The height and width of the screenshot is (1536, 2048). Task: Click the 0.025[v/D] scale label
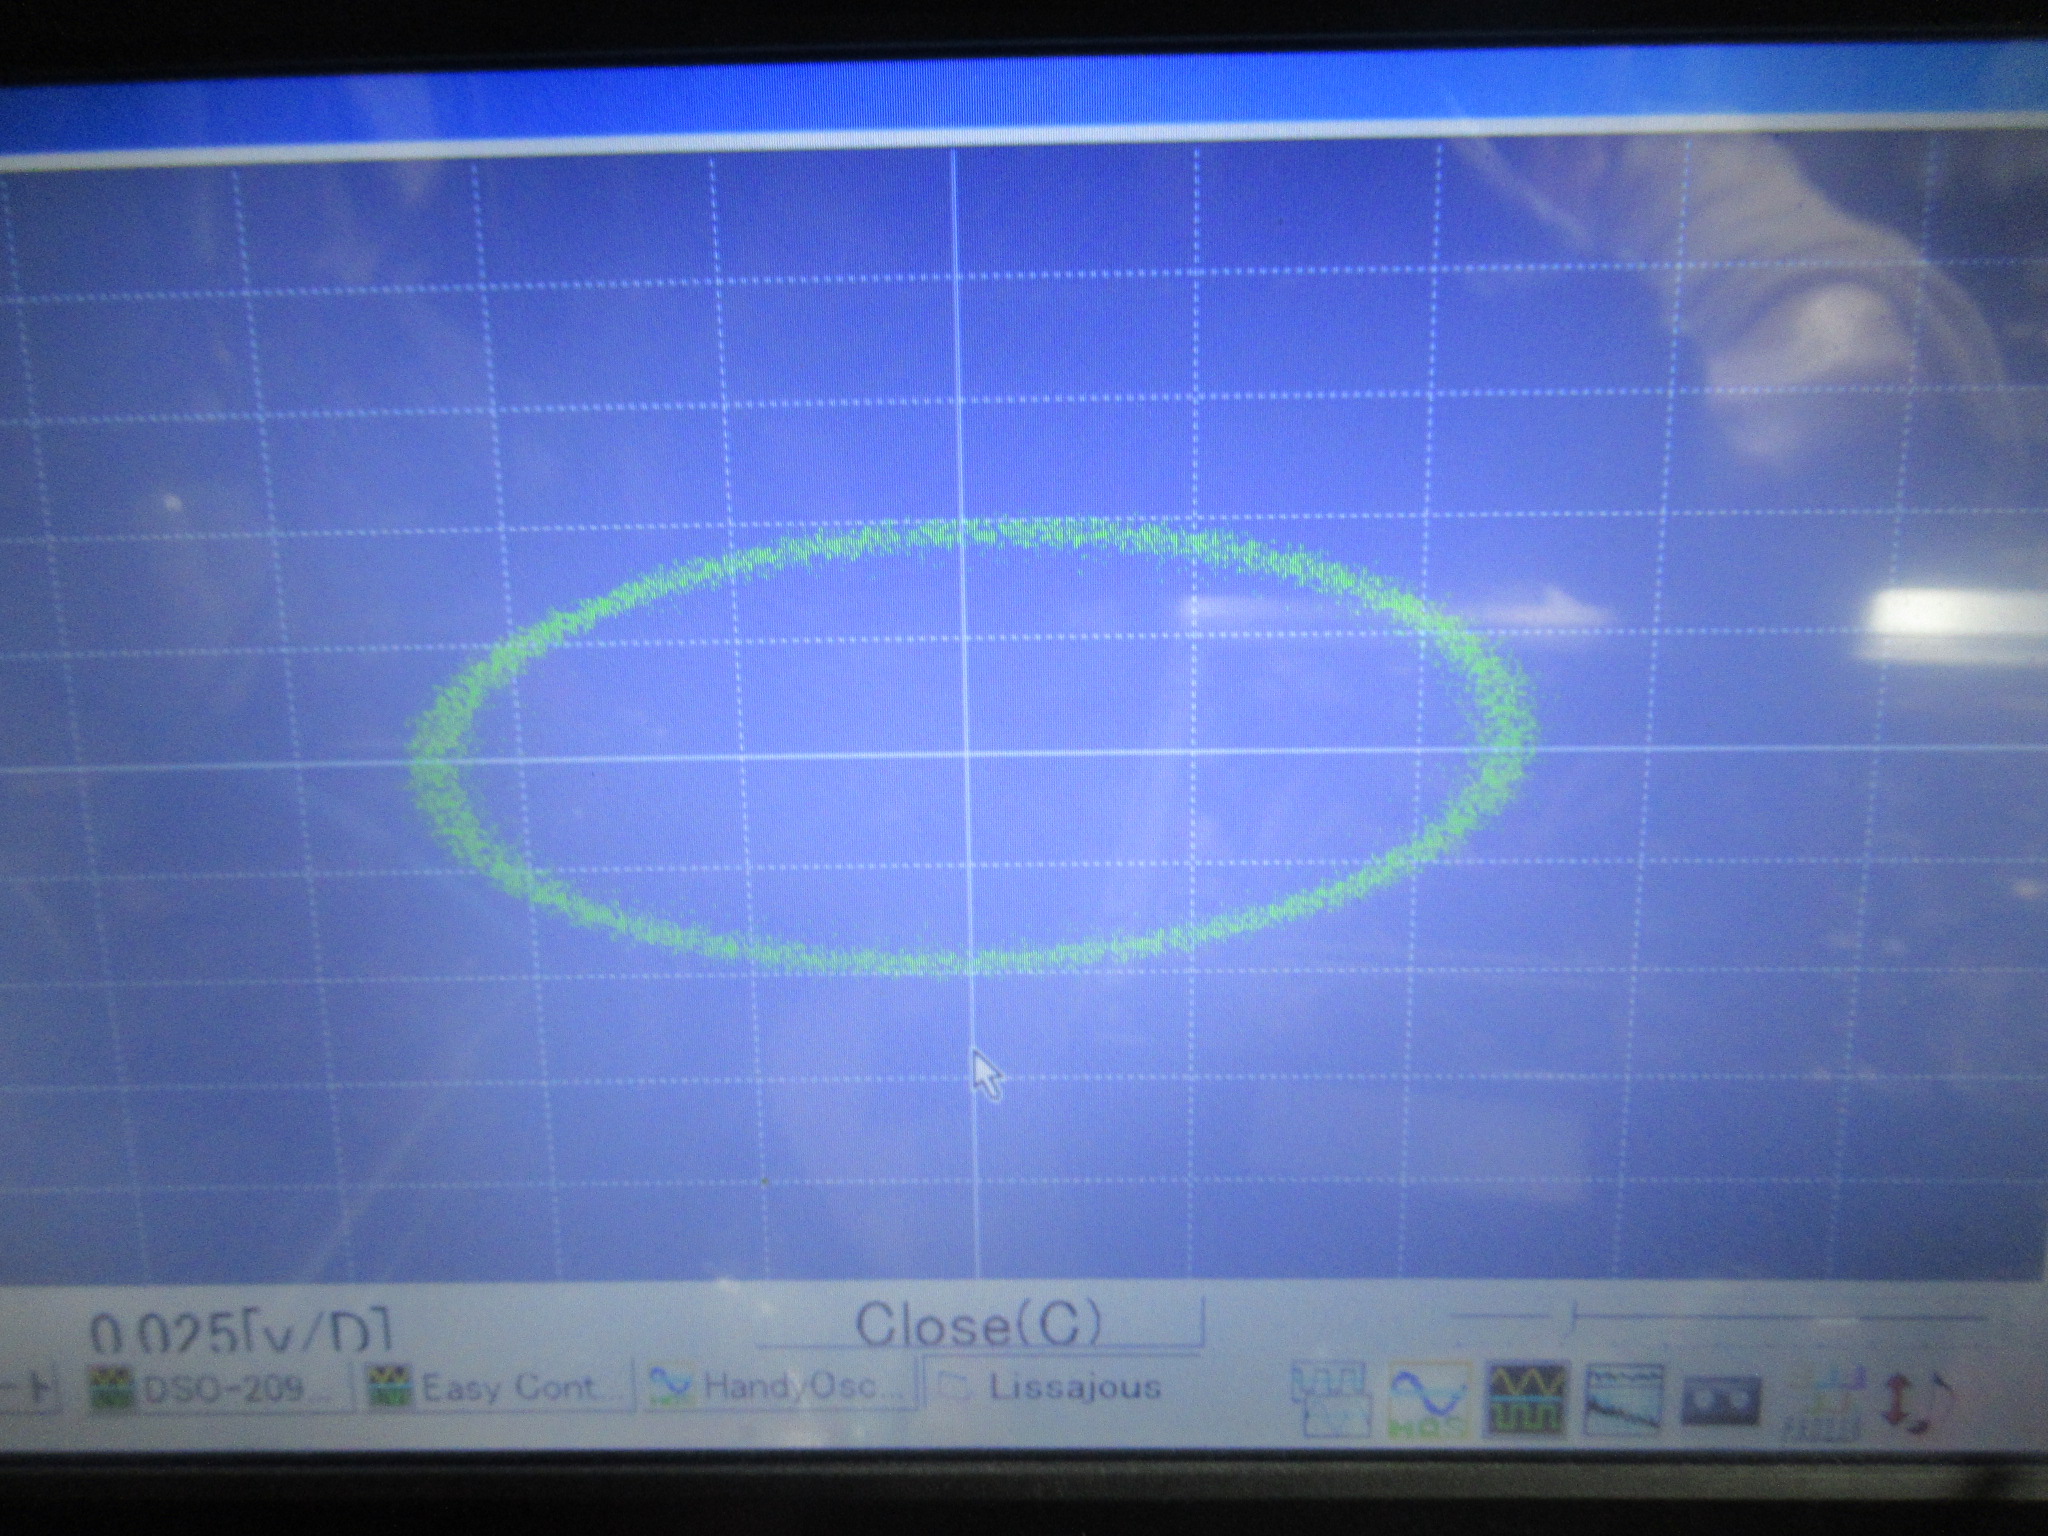240,1332
